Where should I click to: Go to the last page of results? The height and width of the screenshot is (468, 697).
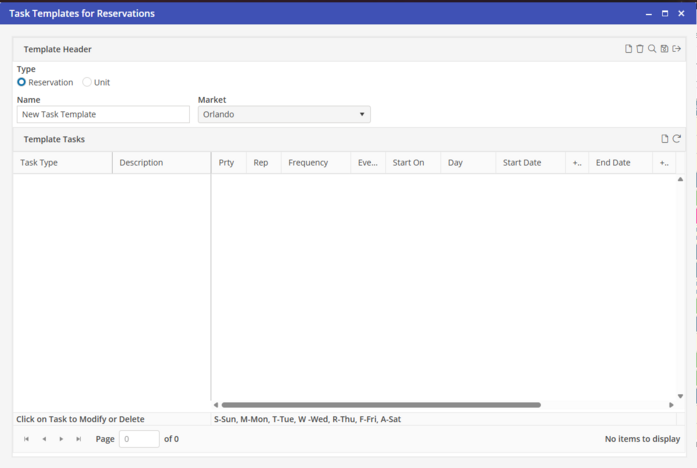[79, 439]
